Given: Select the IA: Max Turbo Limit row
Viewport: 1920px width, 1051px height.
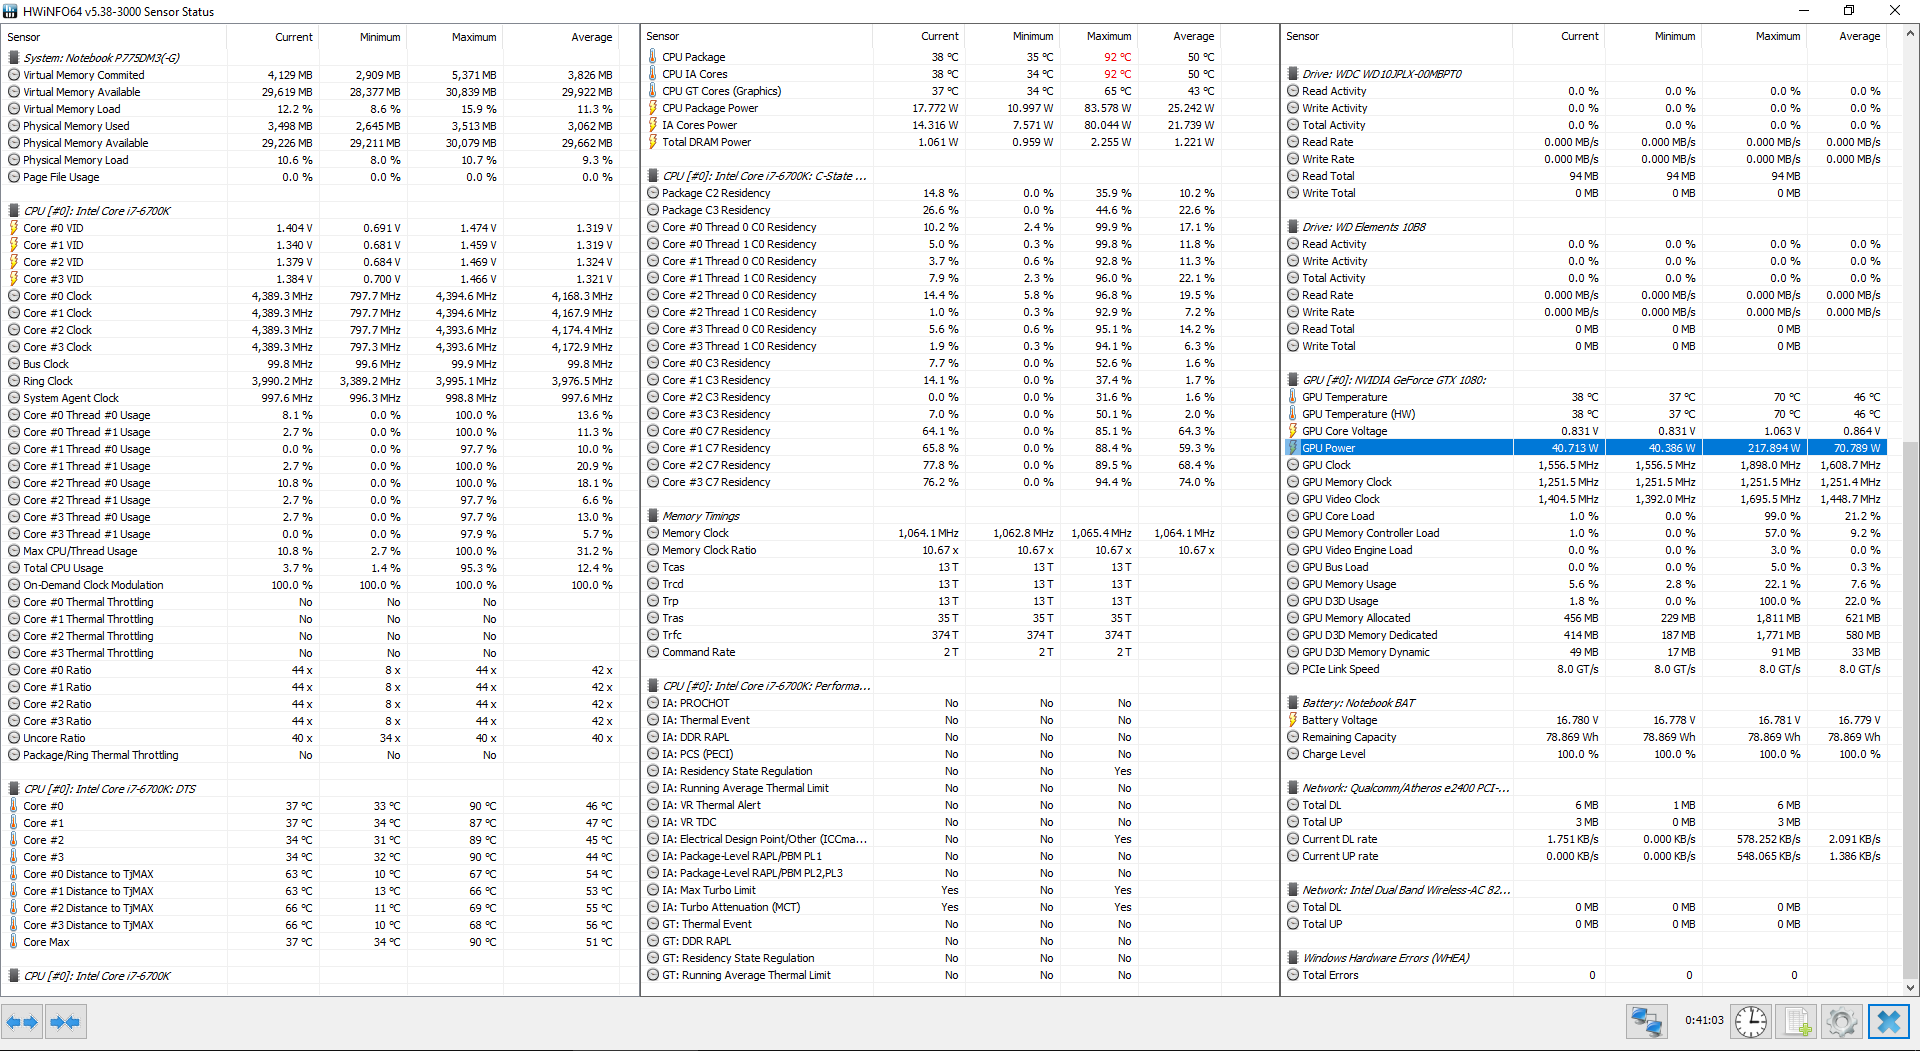Looking at the screenshot, I should [x=931, y=890].
